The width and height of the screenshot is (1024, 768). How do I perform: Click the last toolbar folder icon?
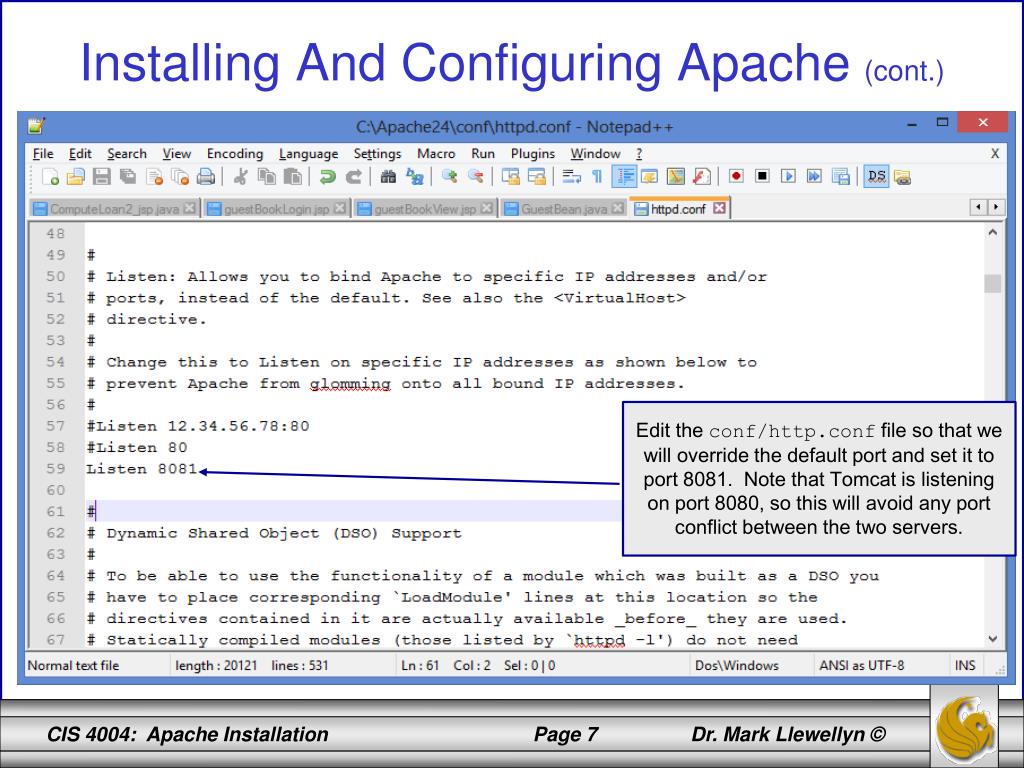point(903,176)
